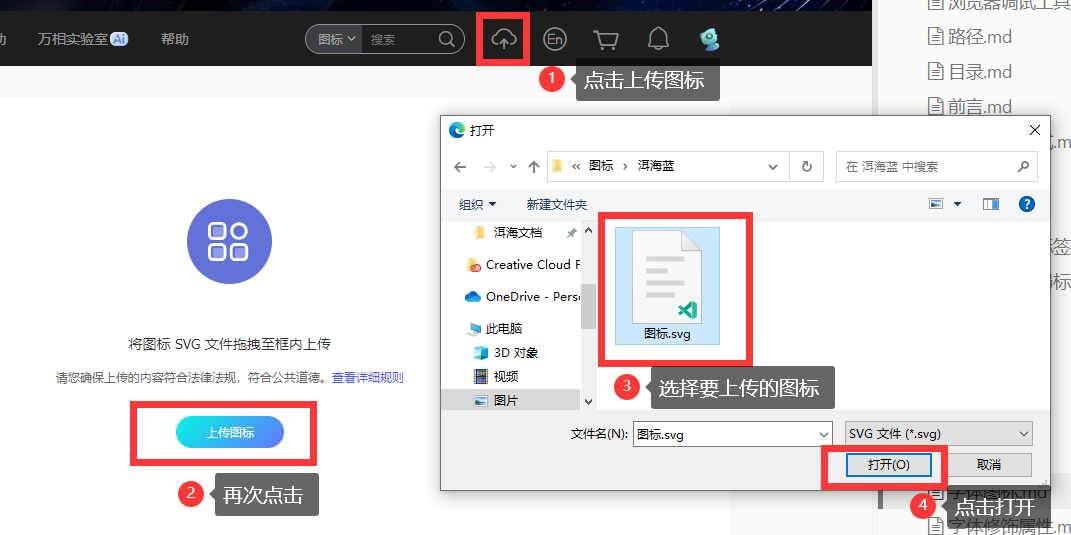The width and height of the screenshot is (1071, 535).
Task: Click navigation pane scroll down arrow
Action: (x=588, y=402)
